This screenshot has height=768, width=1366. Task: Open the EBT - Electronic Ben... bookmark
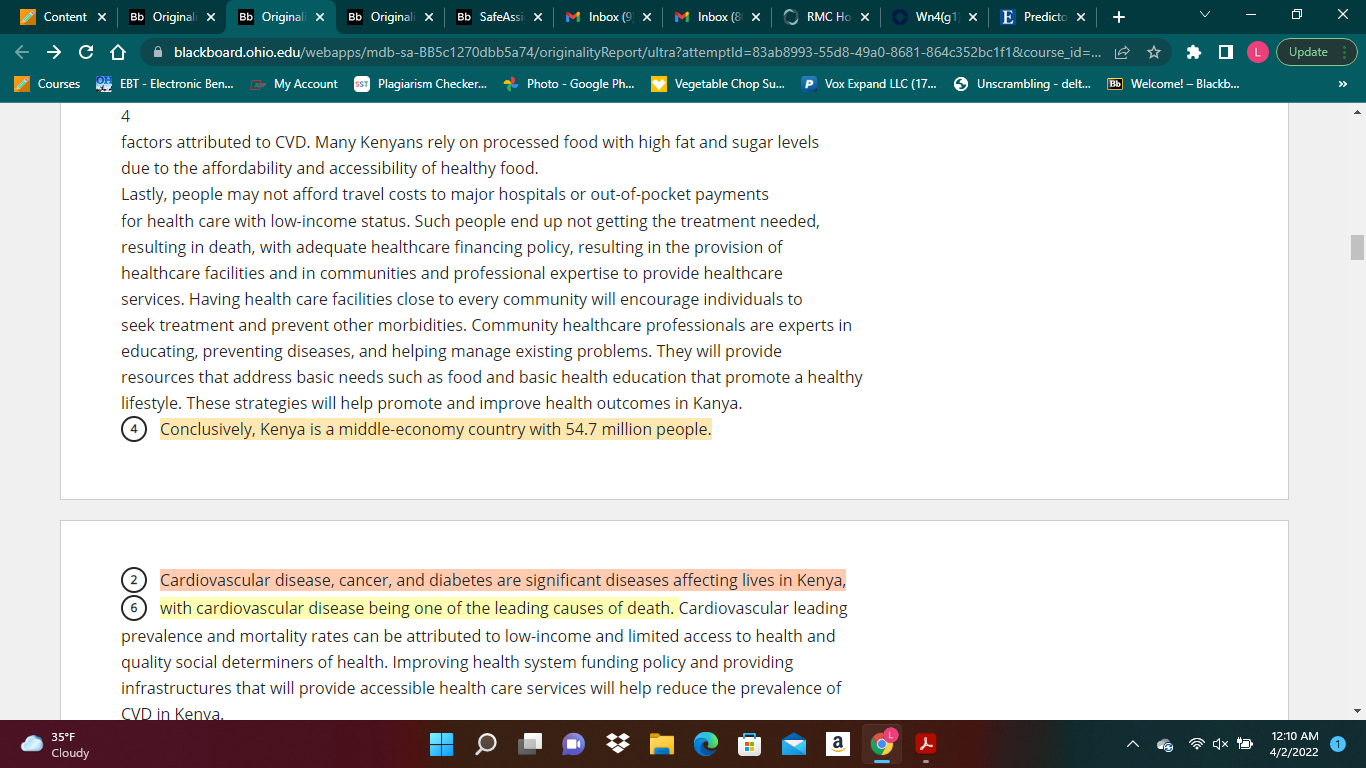pyautogui.click(x=165, y=84)
